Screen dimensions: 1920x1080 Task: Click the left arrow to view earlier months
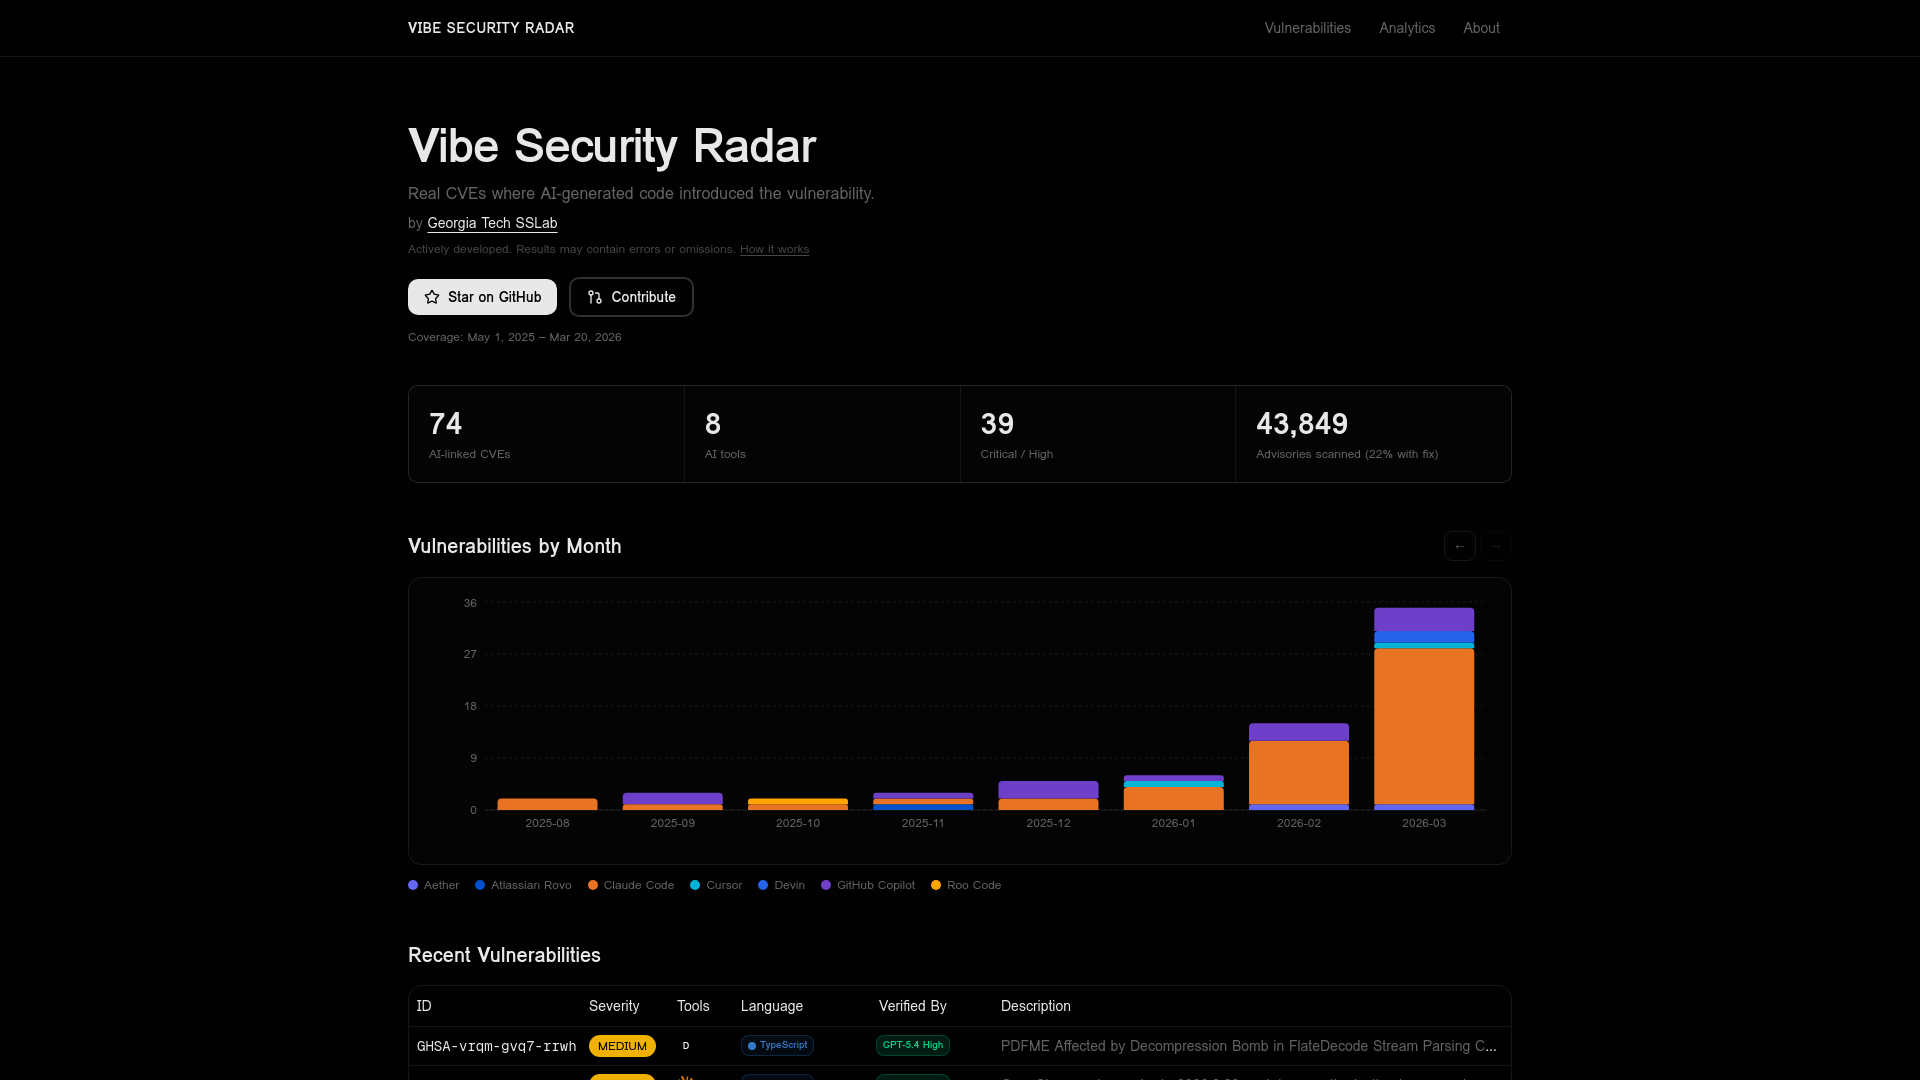pos(1459,546)
